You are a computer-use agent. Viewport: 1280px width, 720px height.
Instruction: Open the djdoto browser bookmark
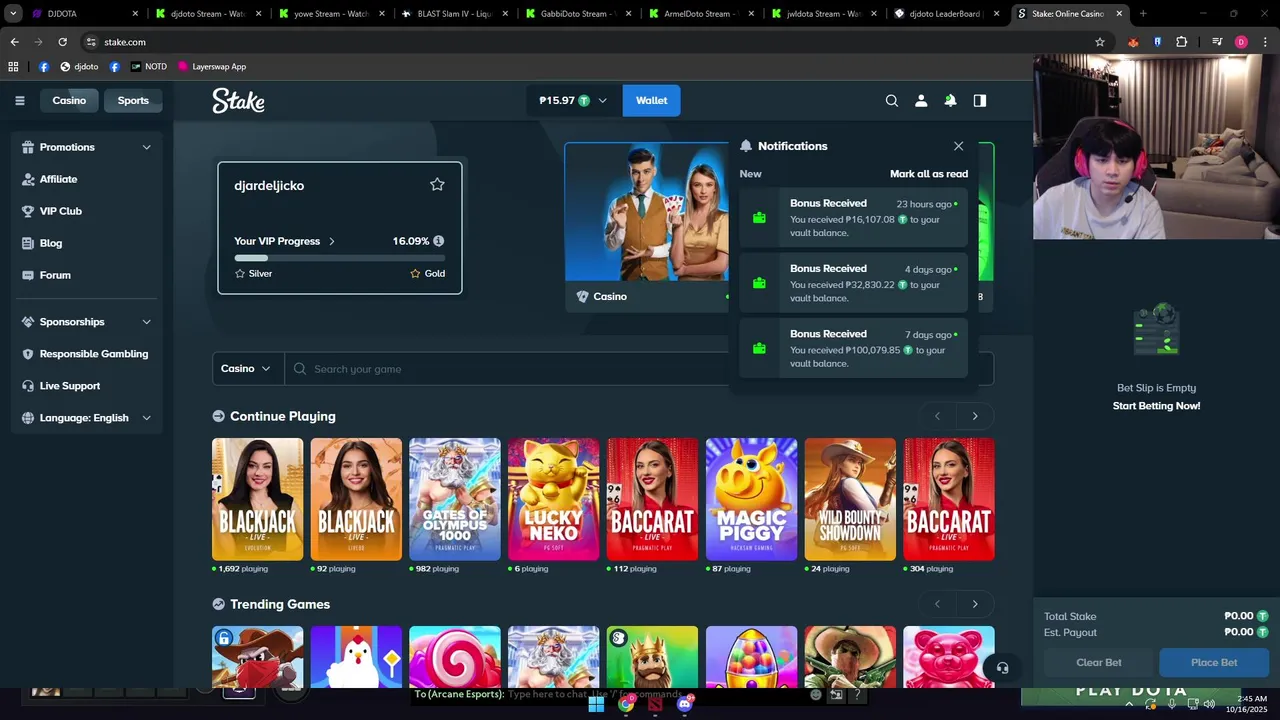79,66
